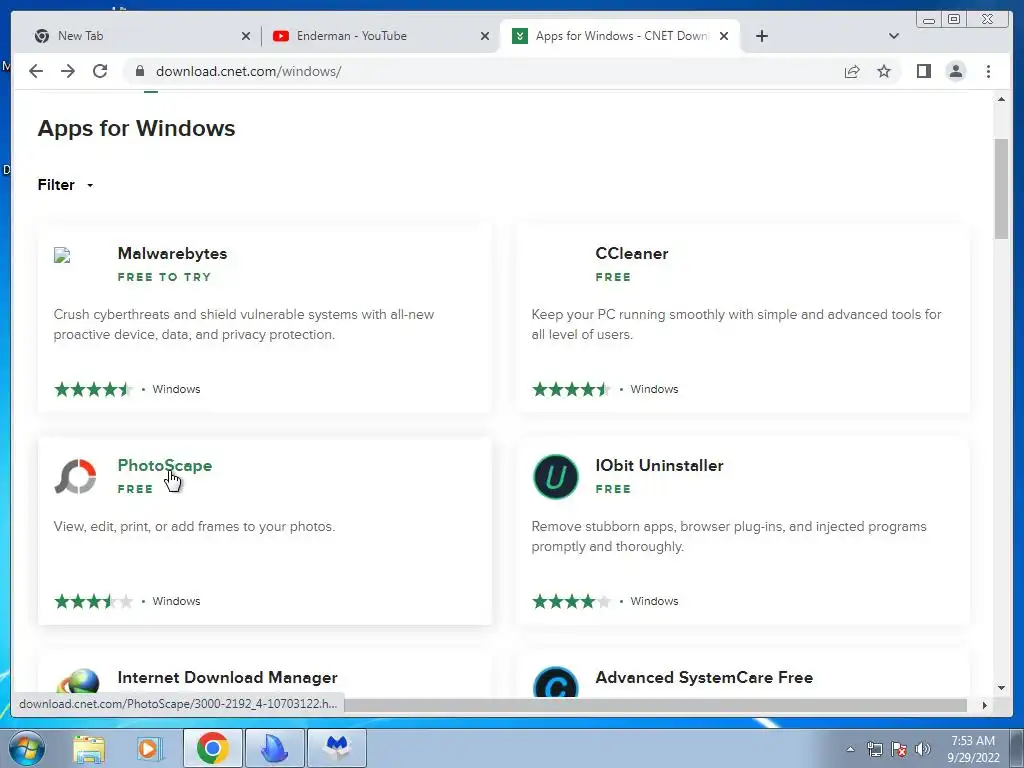Close the Enderman - YouTube tab
Image resolution: width=1024 pixels, height=768 pixels.
(x=485, y=36)
